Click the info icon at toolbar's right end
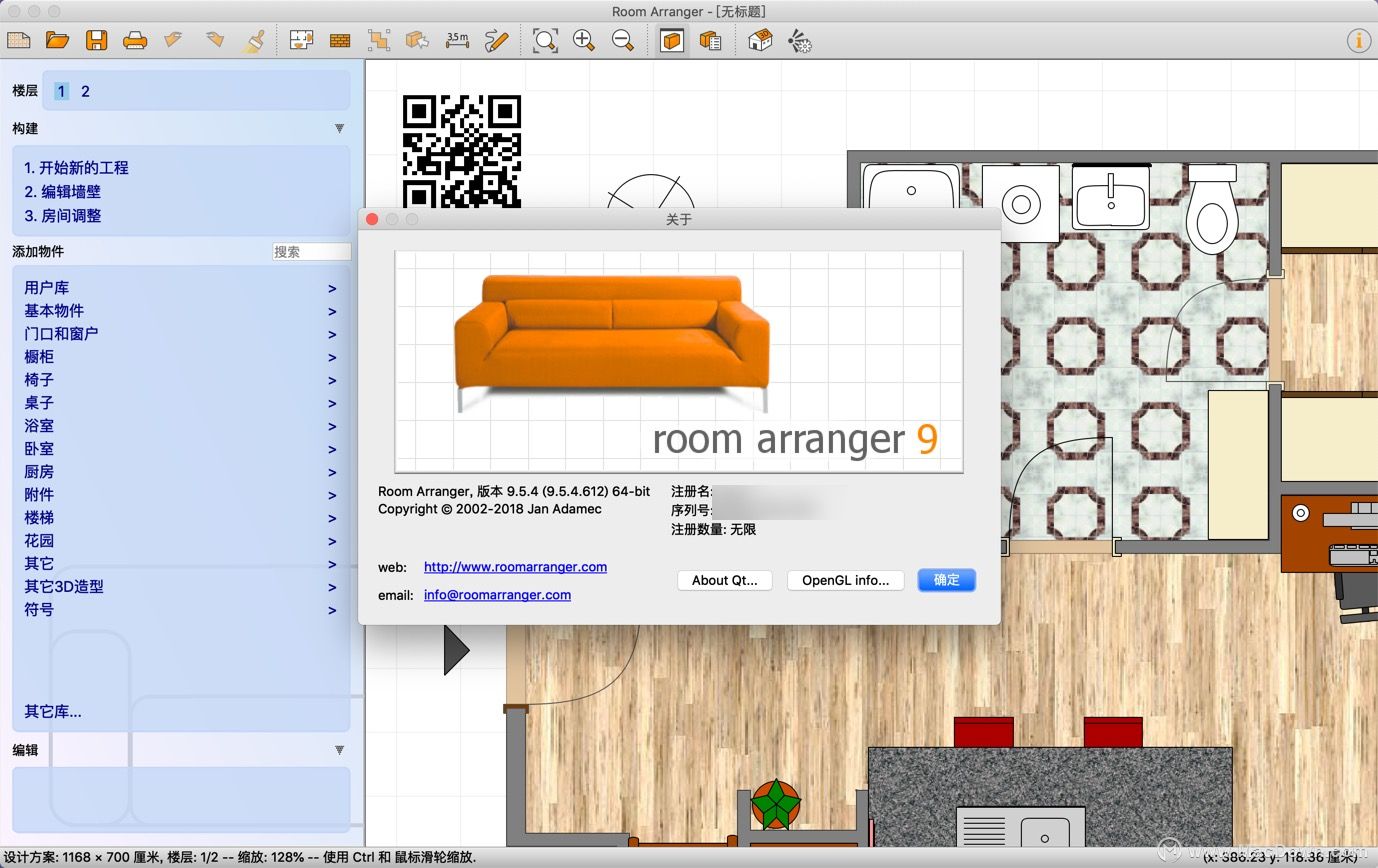Screen dimensions: 1378x868 (x=1358, y=41)
